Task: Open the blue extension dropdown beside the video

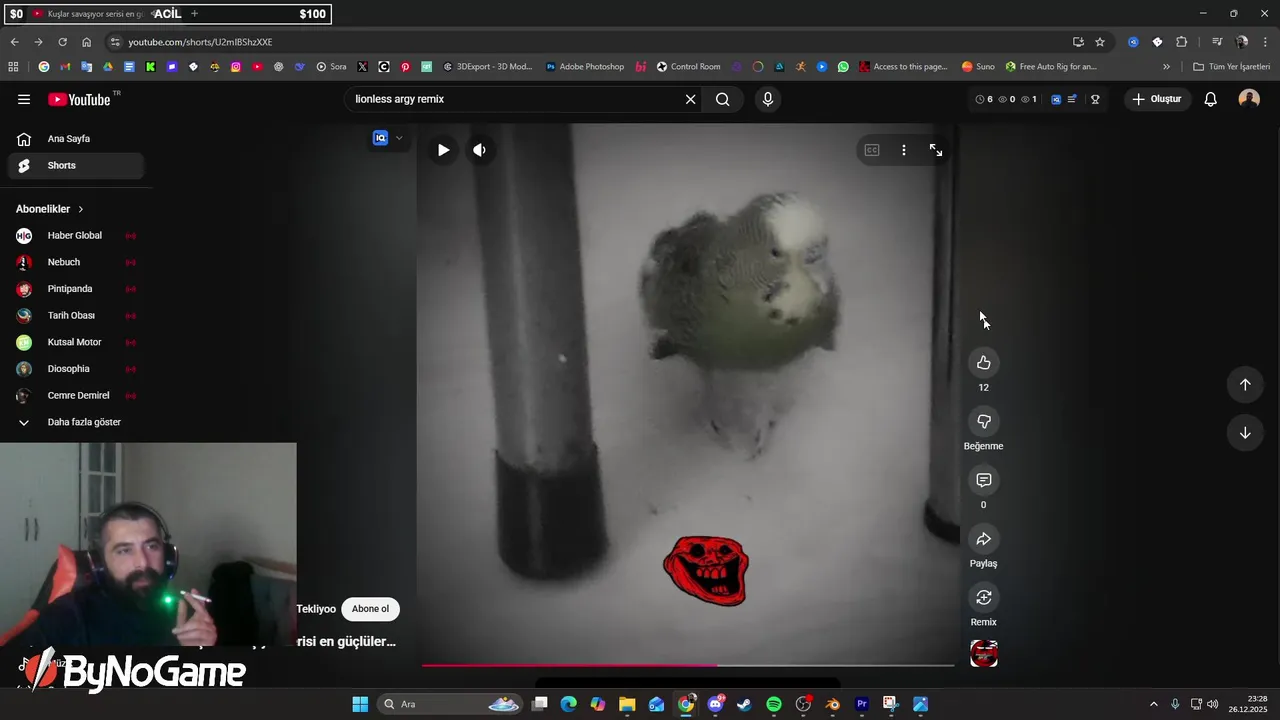Action: pyautogui.click(x=387, y=138)
